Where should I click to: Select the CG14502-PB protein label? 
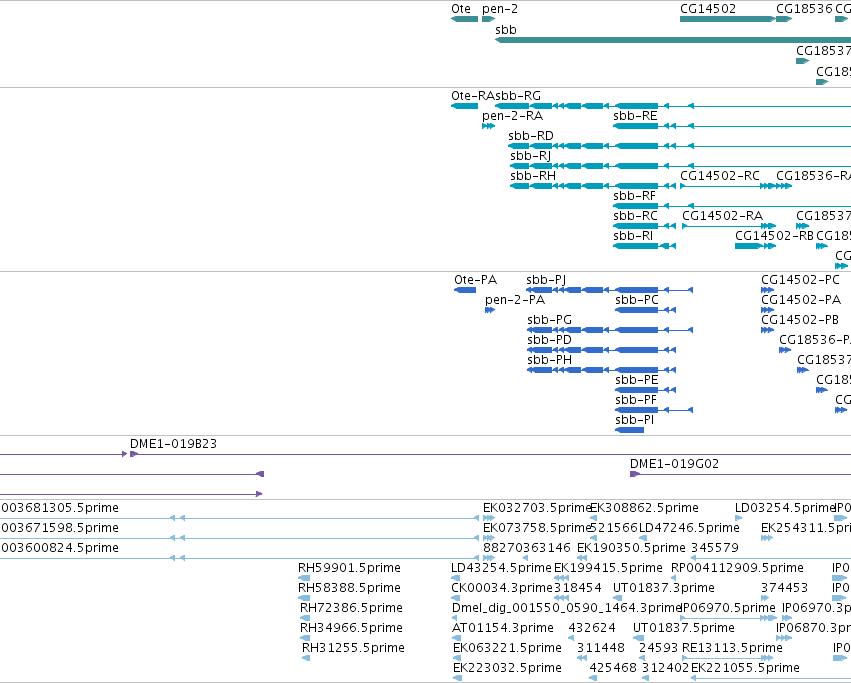[x=800, y=320]
